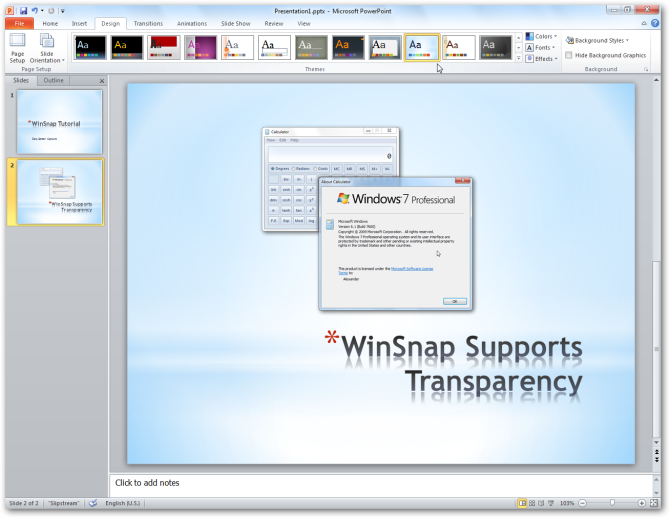Click the PowerPoint application icon in the title bar
Image resolution: width=670 pixels, height=518 pixels.
[x=10, y=11]
